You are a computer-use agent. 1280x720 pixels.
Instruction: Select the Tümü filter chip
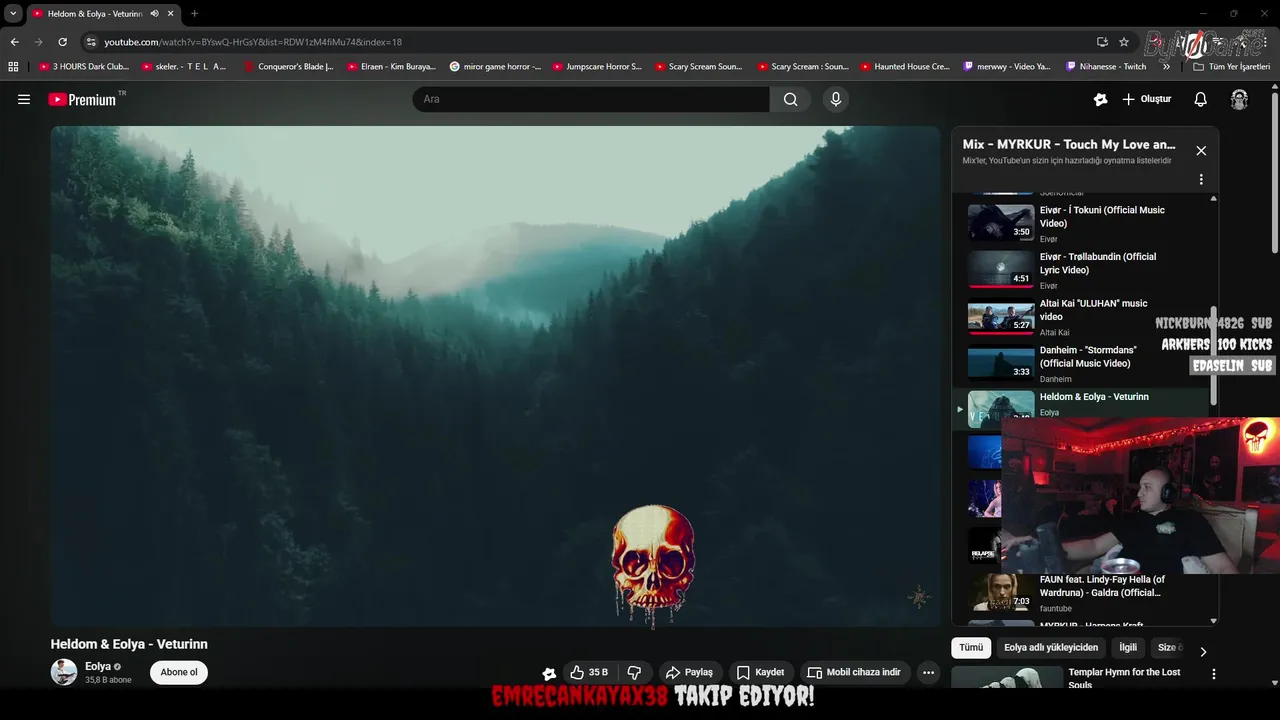(971, 647)
